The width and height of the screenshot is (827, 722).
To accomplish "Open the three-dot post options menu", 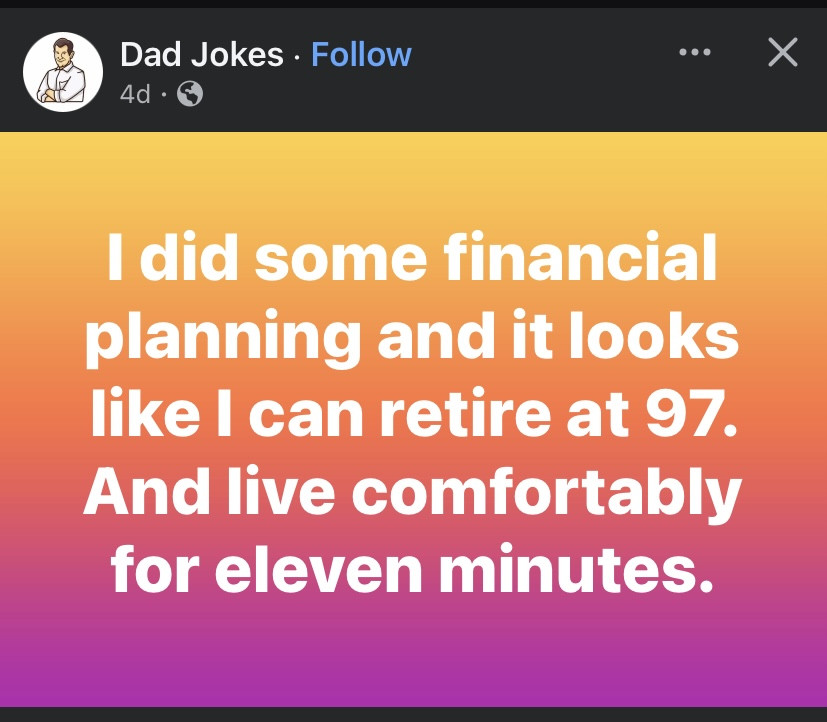I will 695,52.
